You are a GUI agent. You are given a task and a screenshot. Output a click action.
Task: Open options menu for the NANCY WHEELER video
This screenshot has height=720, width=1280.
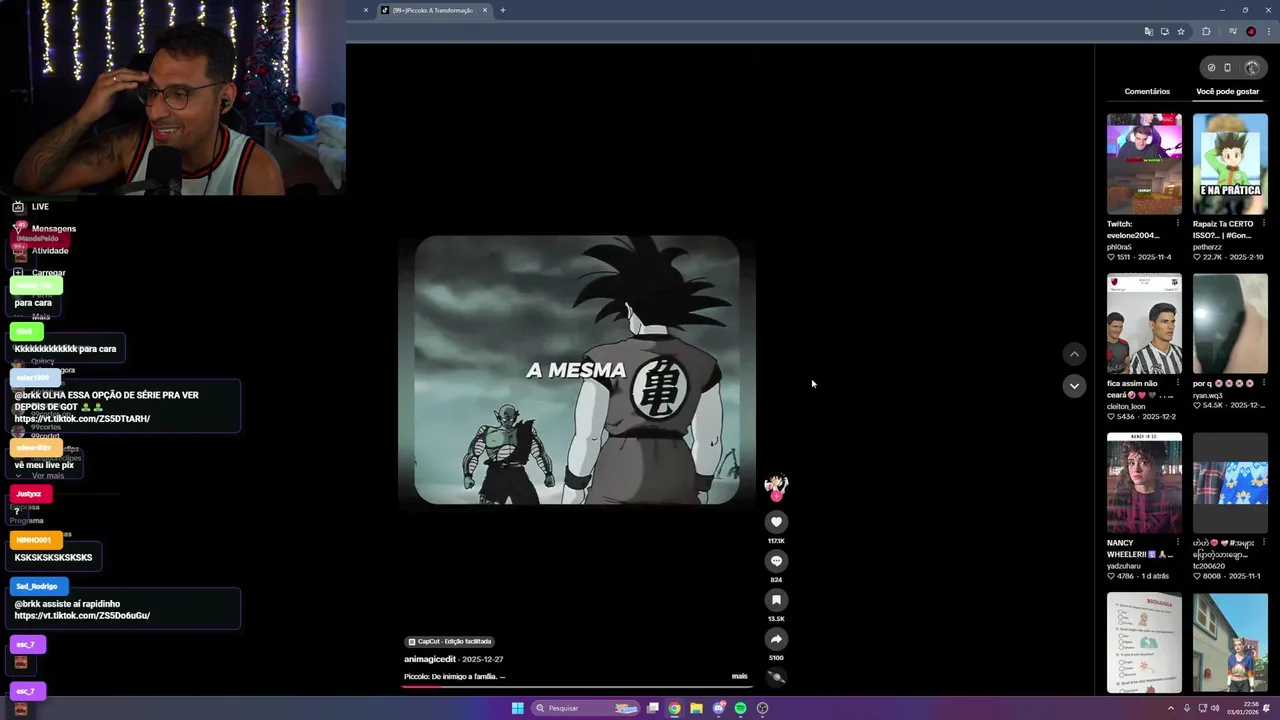[x=1177, y=543]
